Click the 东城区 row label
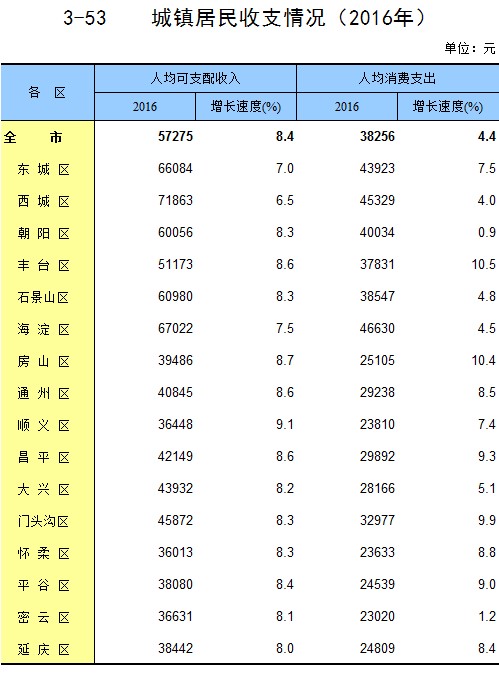The image size is (499, 697). click(x=44, y=169)
